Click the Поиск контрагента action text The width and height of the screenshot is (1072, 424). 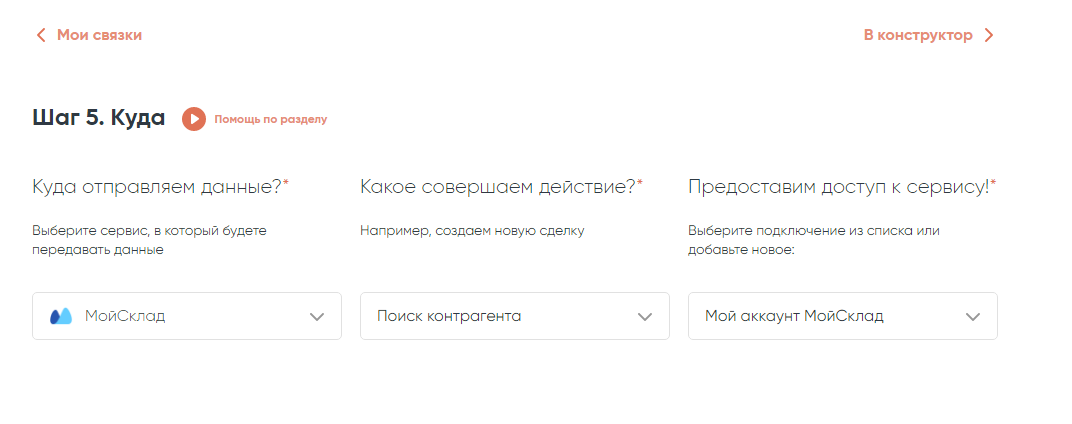[449, 316]
